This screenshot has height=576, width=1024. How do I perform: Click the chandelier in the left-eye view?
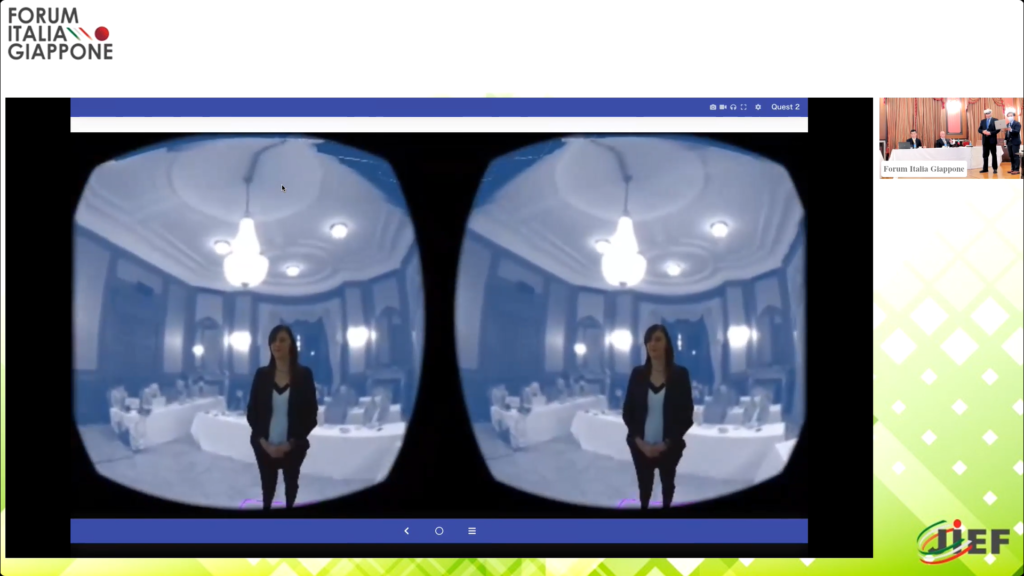(246, 255)
